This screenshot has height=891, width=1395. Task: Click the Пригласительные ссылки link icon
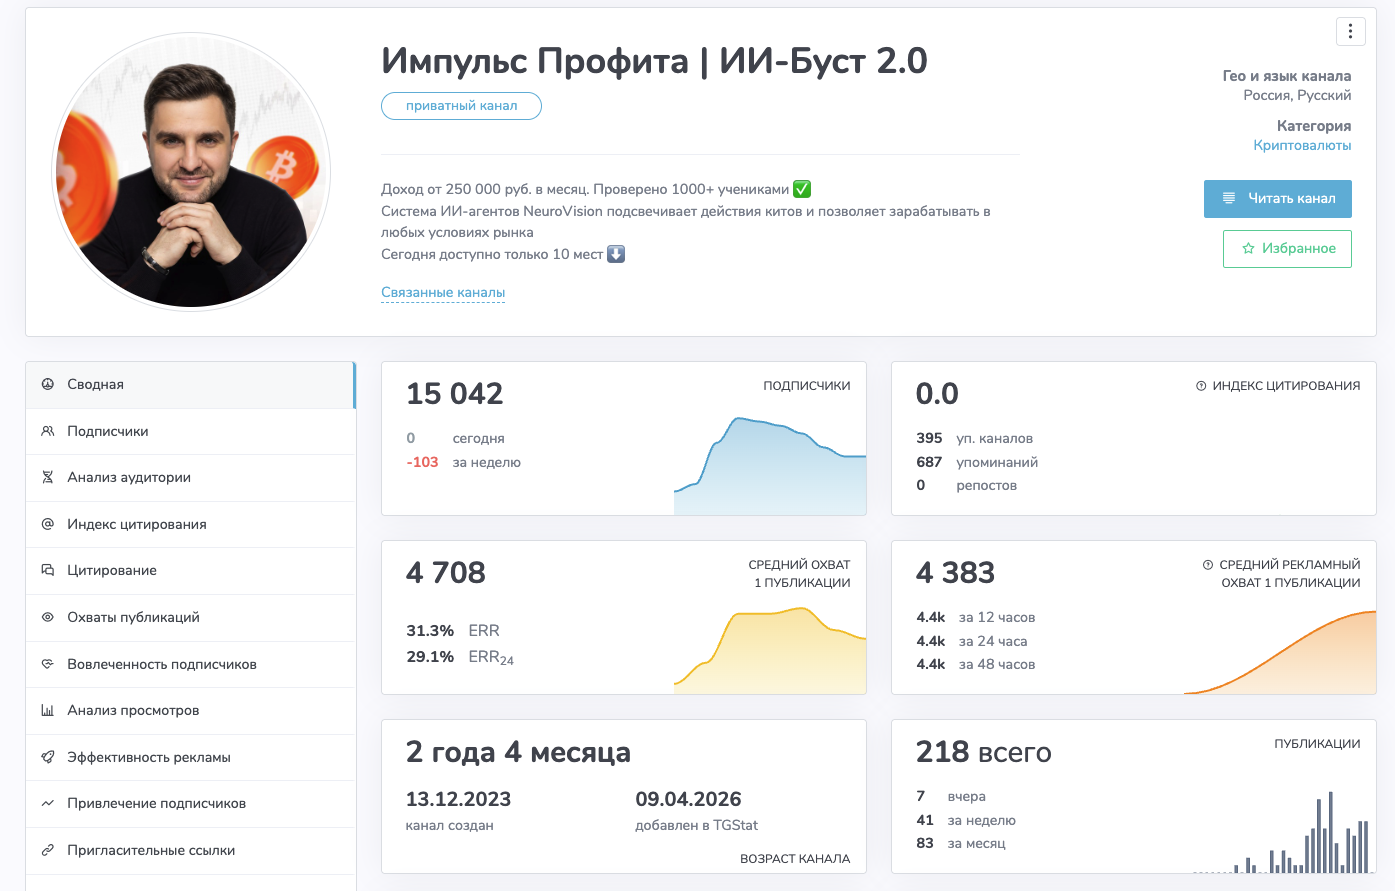pos(47,850)
